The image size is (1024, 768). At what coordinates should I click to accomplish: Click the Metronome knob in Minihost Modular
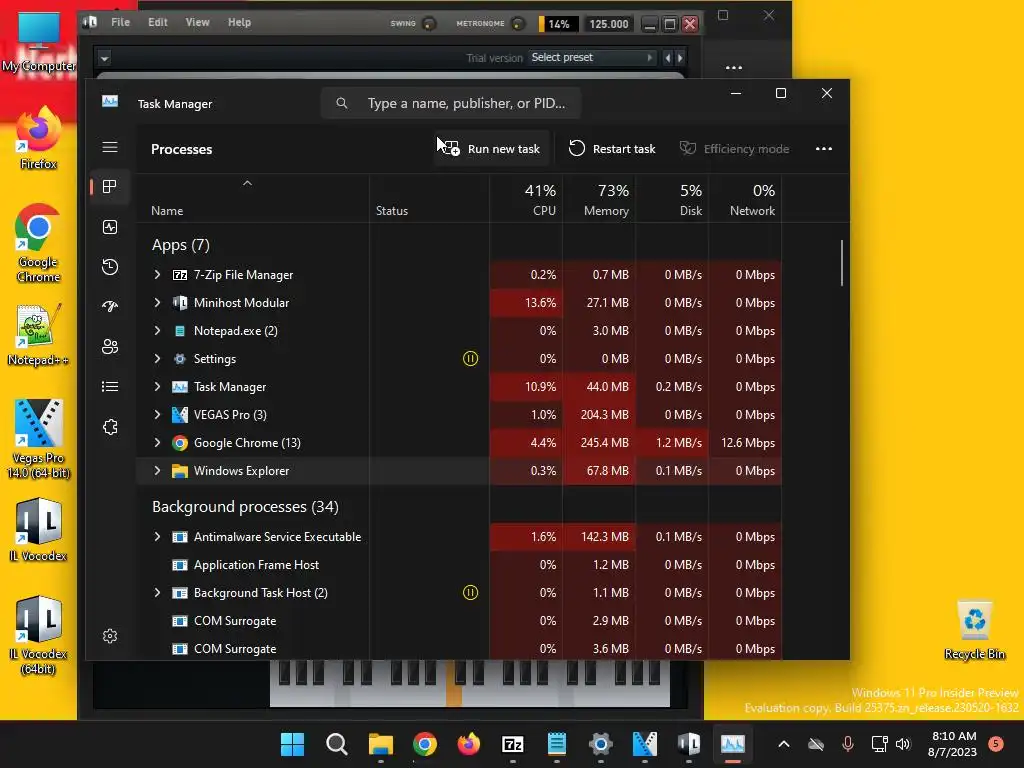tap(518, 24)
